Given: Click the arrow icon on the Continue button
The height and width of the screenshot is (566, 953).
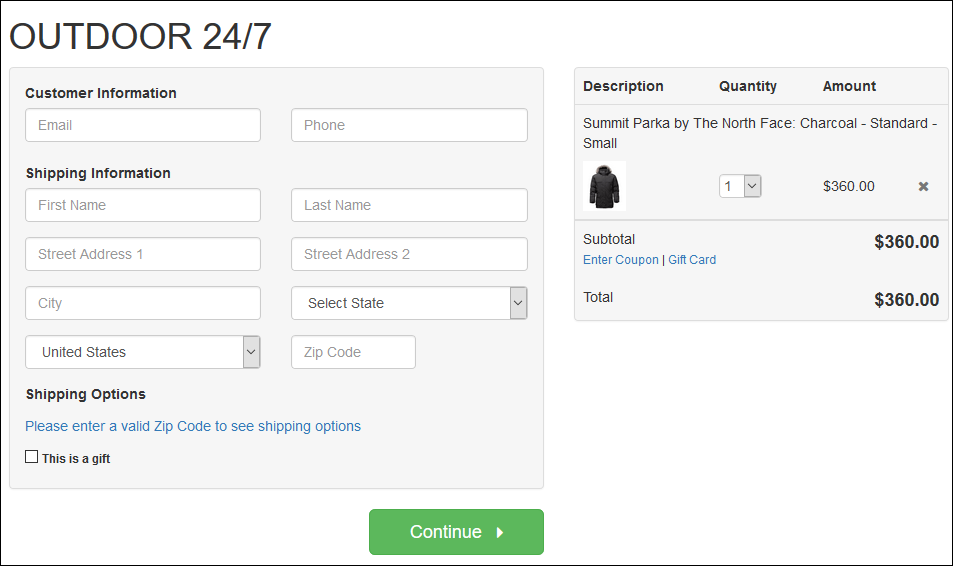Looking at the screenshot, I should pos(500,533).
